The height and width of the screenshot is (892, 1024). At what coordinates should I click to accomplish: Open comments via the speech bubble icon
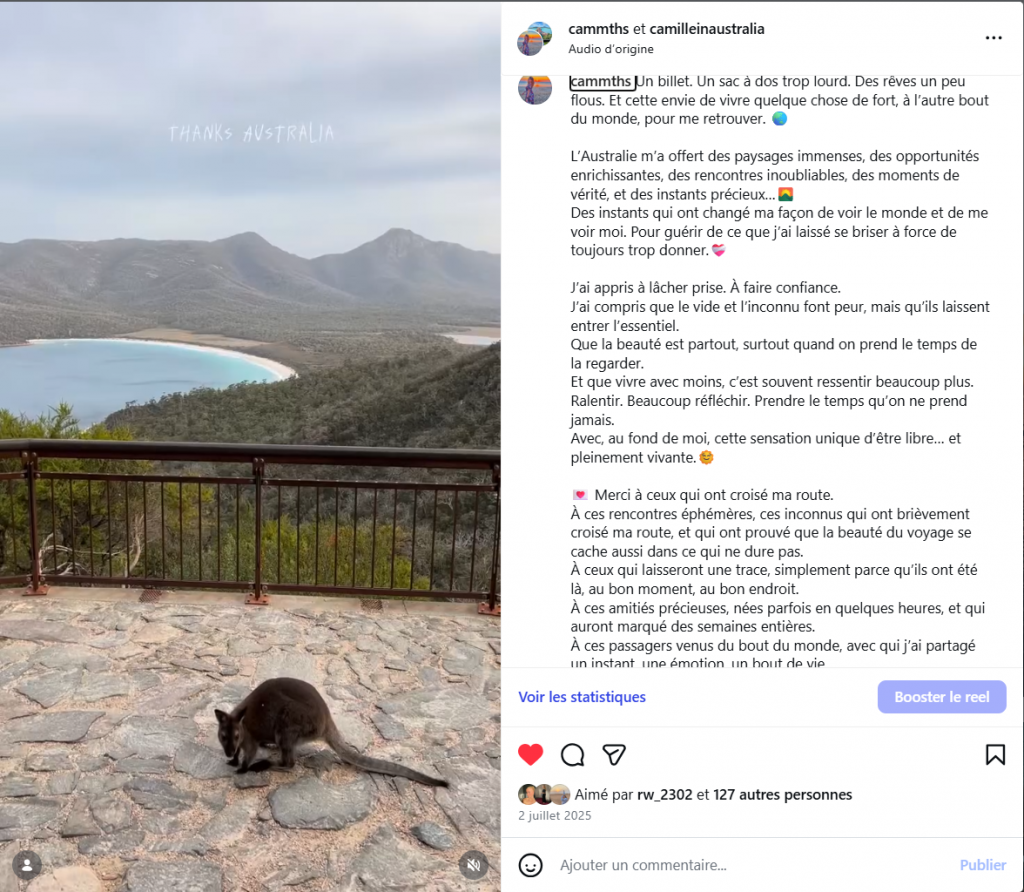coord(573,755)
